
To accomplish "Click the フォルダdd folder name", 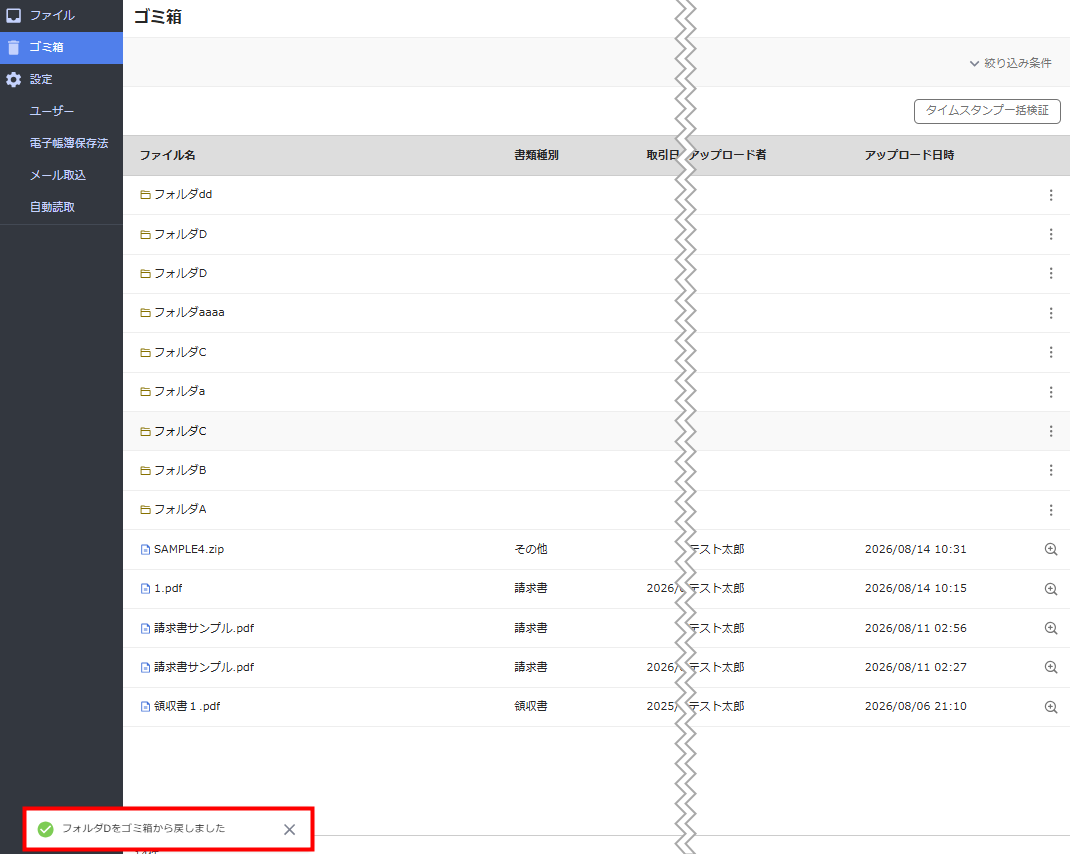I will [183, 195].
